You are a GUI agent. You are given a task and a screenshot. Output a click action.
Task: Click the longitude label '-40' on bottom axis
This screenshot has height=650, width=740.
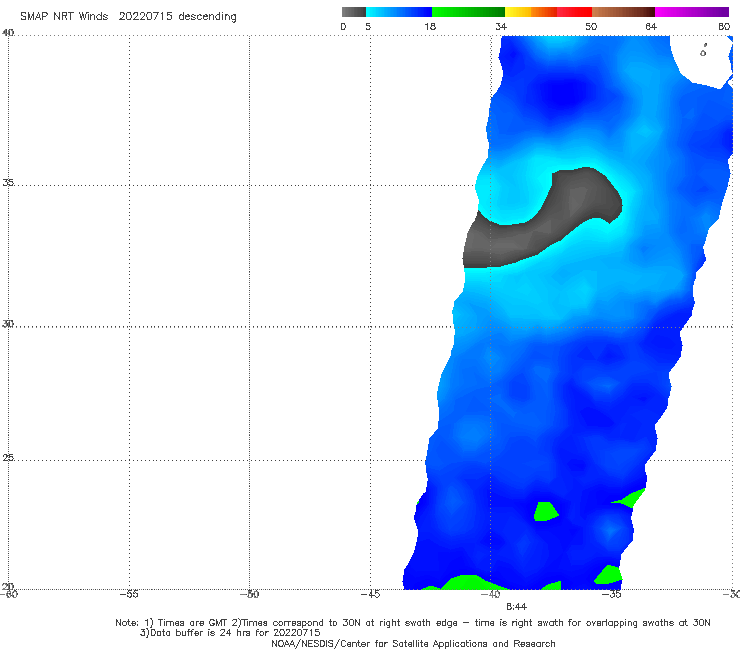[x=490, y=594]
